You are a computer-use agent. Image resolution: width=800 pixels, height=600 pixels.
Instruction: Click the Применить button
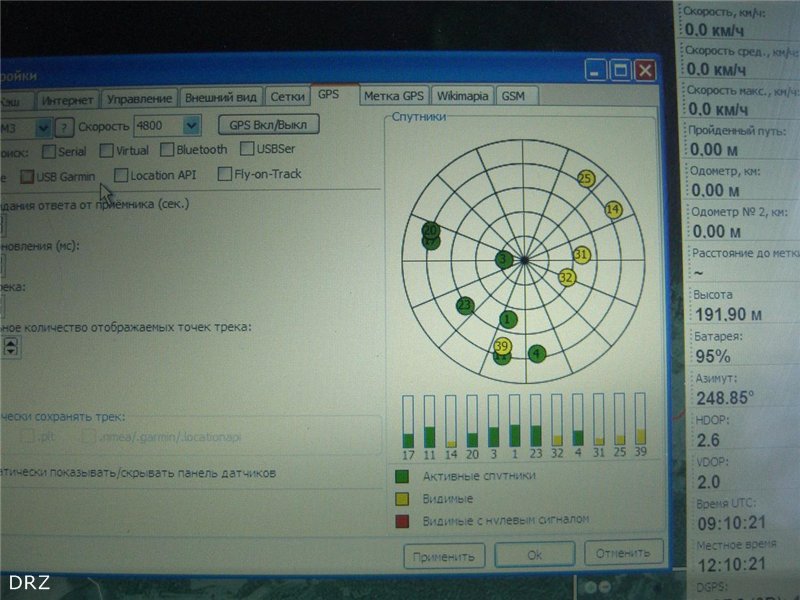tap(444, 557)
